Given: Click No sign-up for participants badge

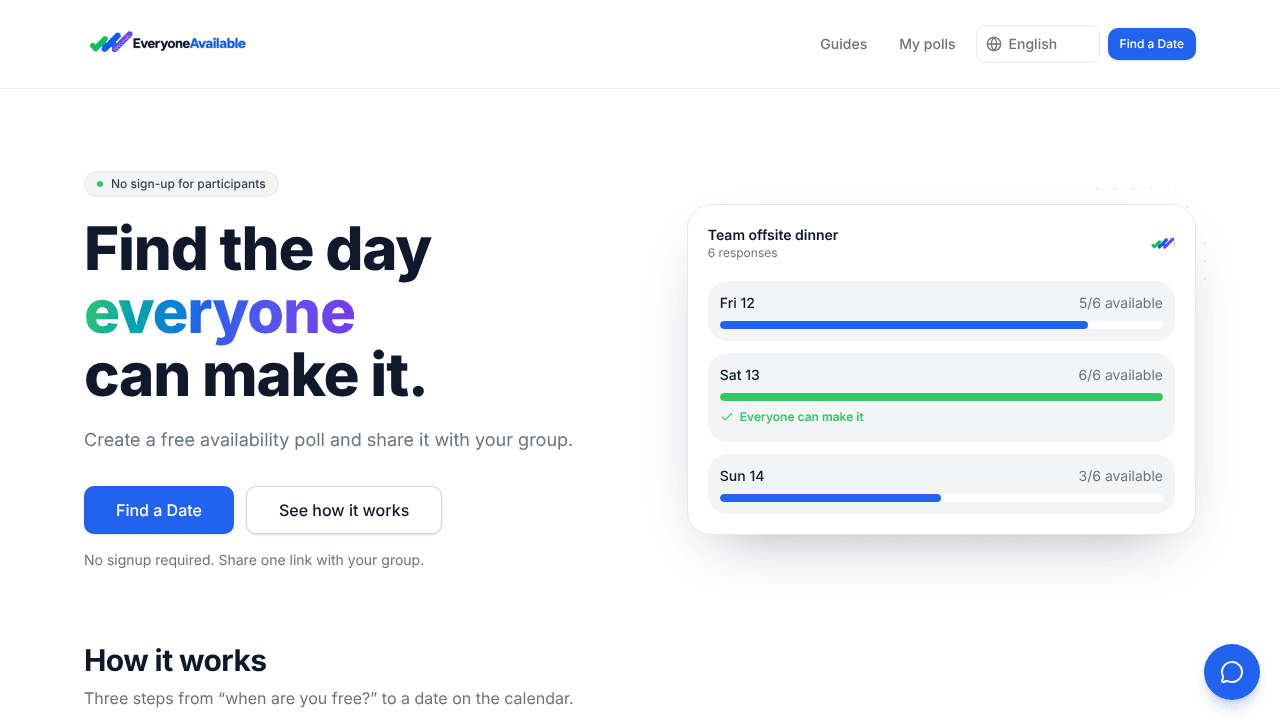Looking at the screenshot, I should [x=181, y=184].
